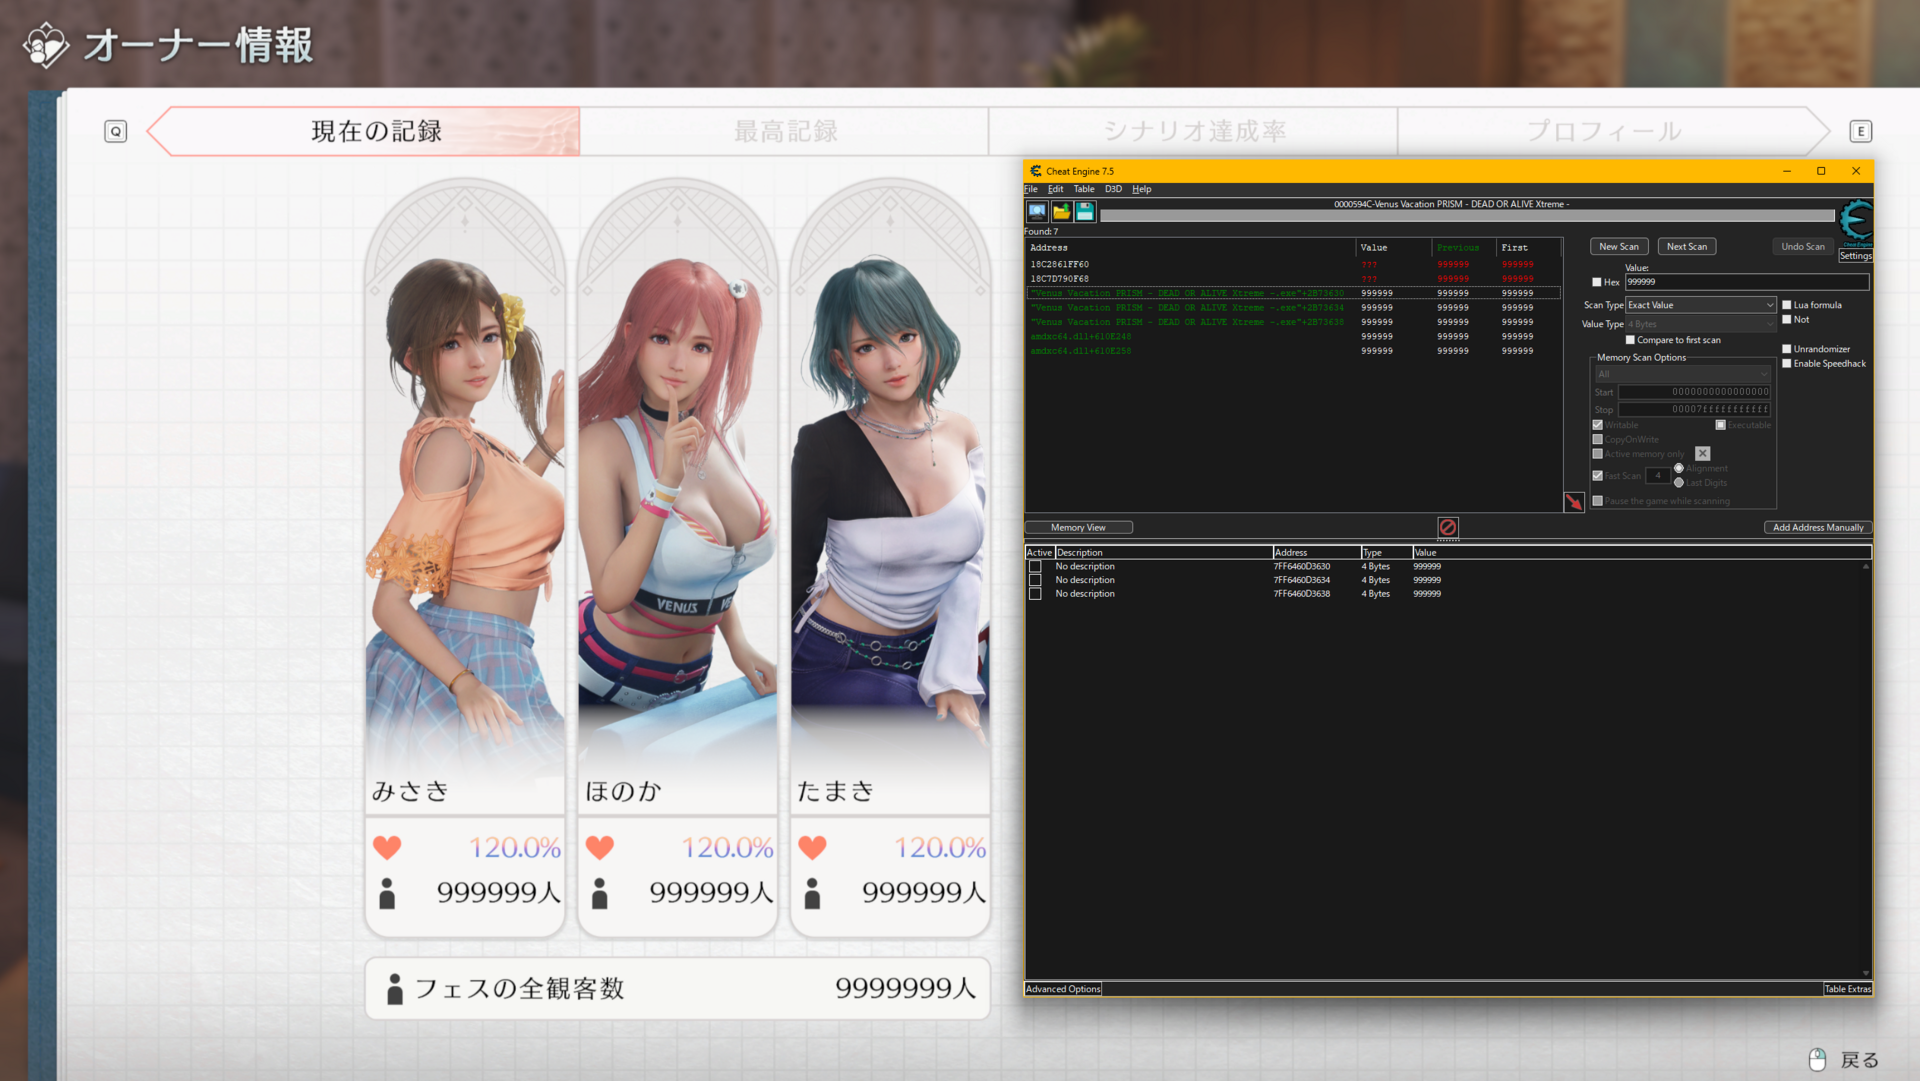
Task: Open the Table menu
Action: pos(1084,189)
